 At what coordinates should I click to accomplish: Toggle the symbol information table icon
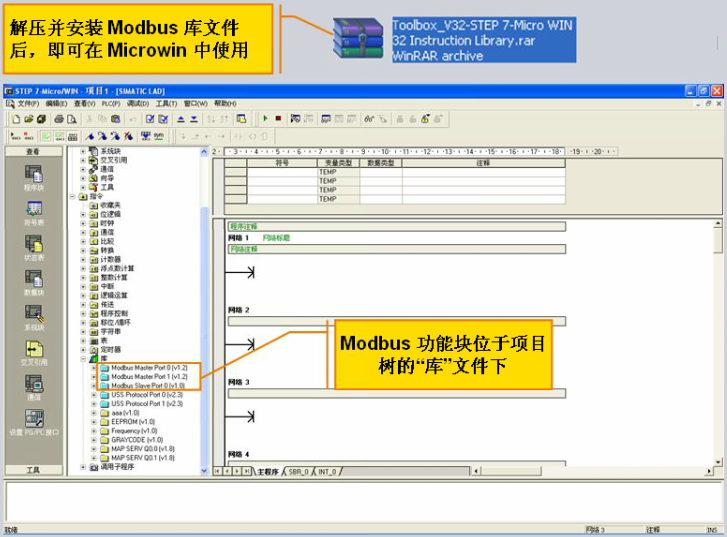pyautogui.click(x=72, y=136)
